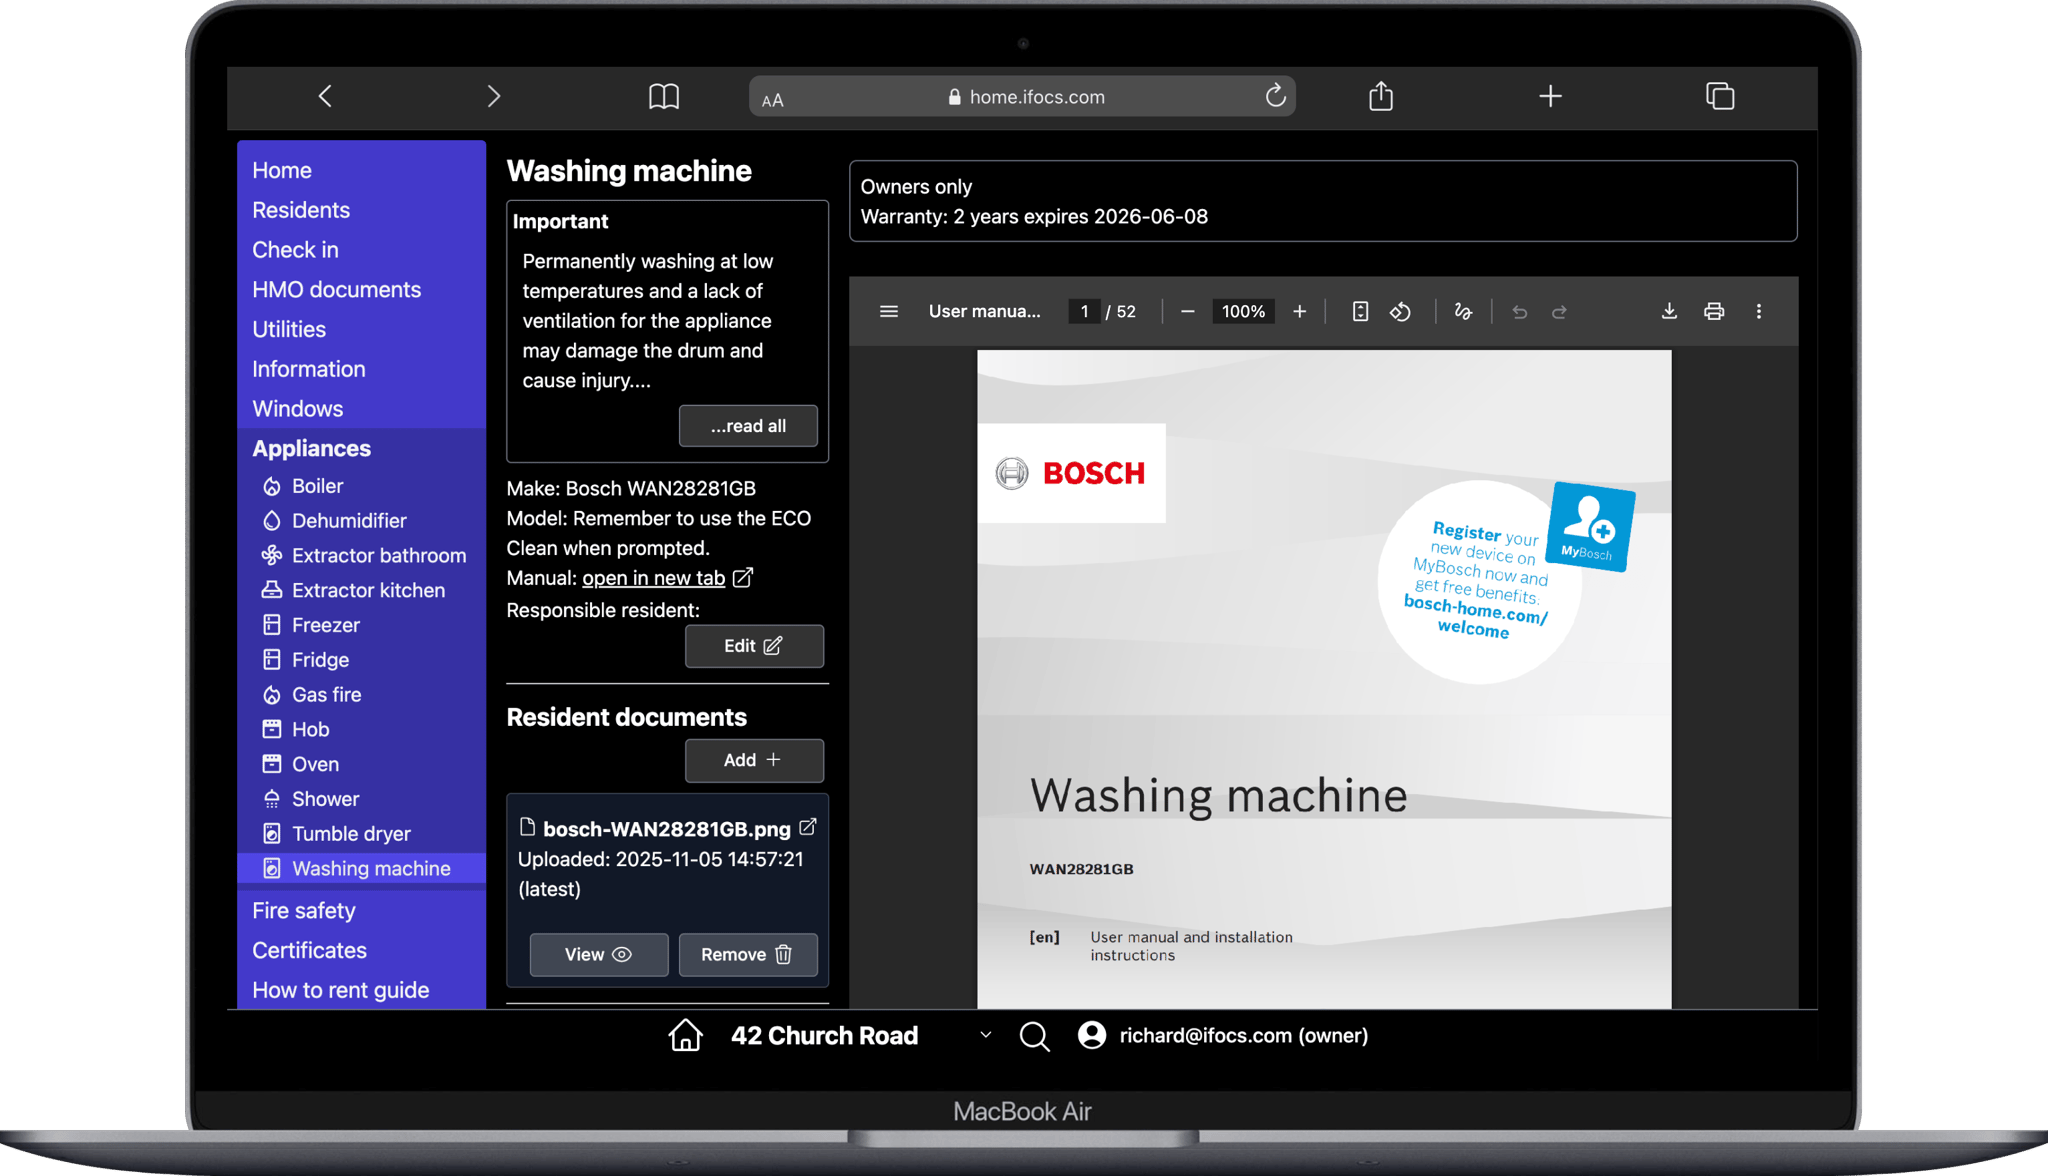Open the Certificates page
This screenshot has height=1176, width=2048.
tap(309, 951)
